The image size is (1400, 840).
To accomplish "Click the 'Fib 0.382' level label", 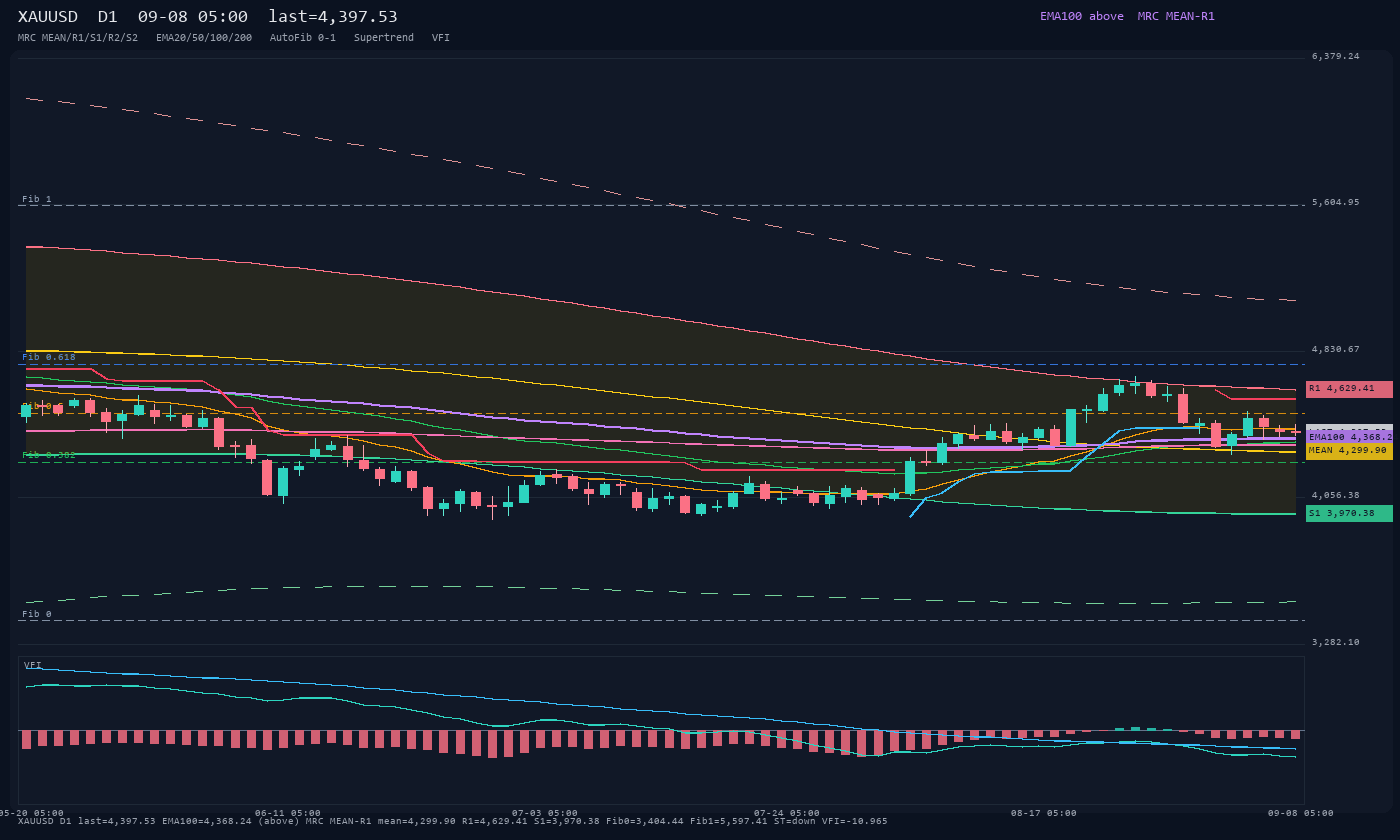I will 49,455.
